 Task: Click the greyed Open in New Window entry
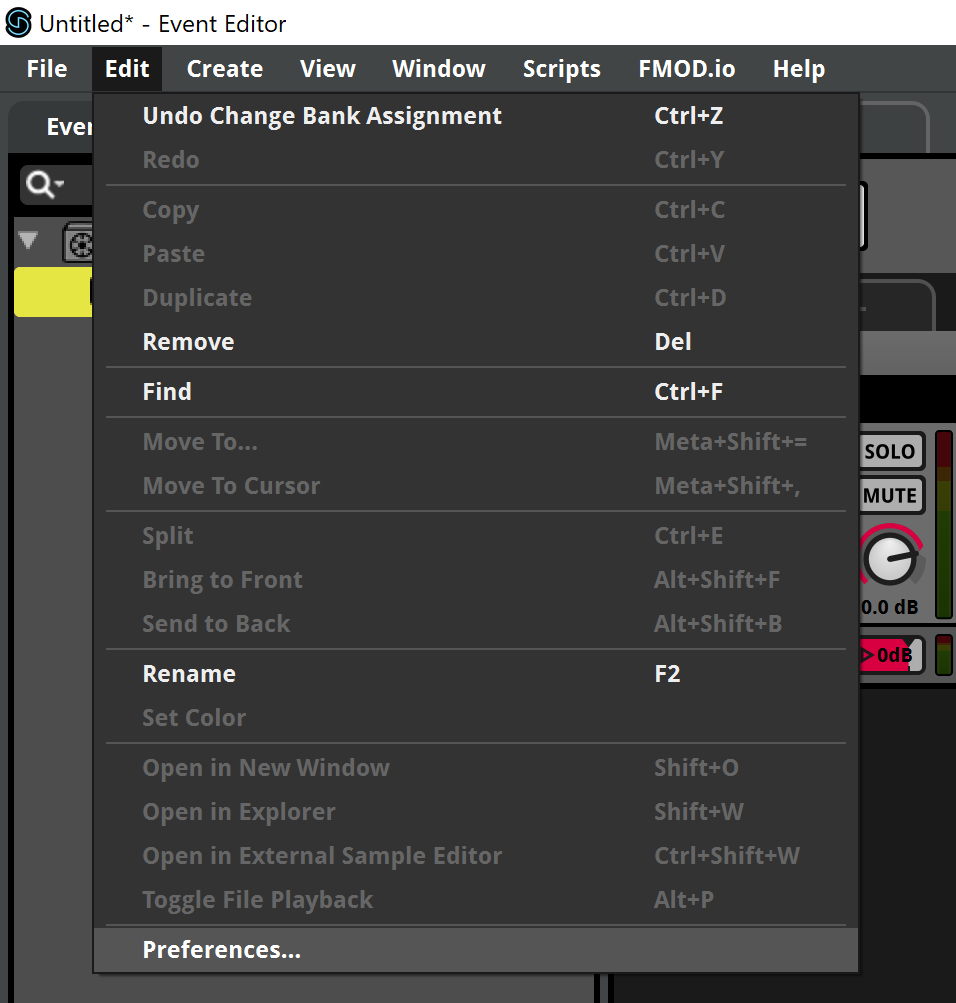475,768
